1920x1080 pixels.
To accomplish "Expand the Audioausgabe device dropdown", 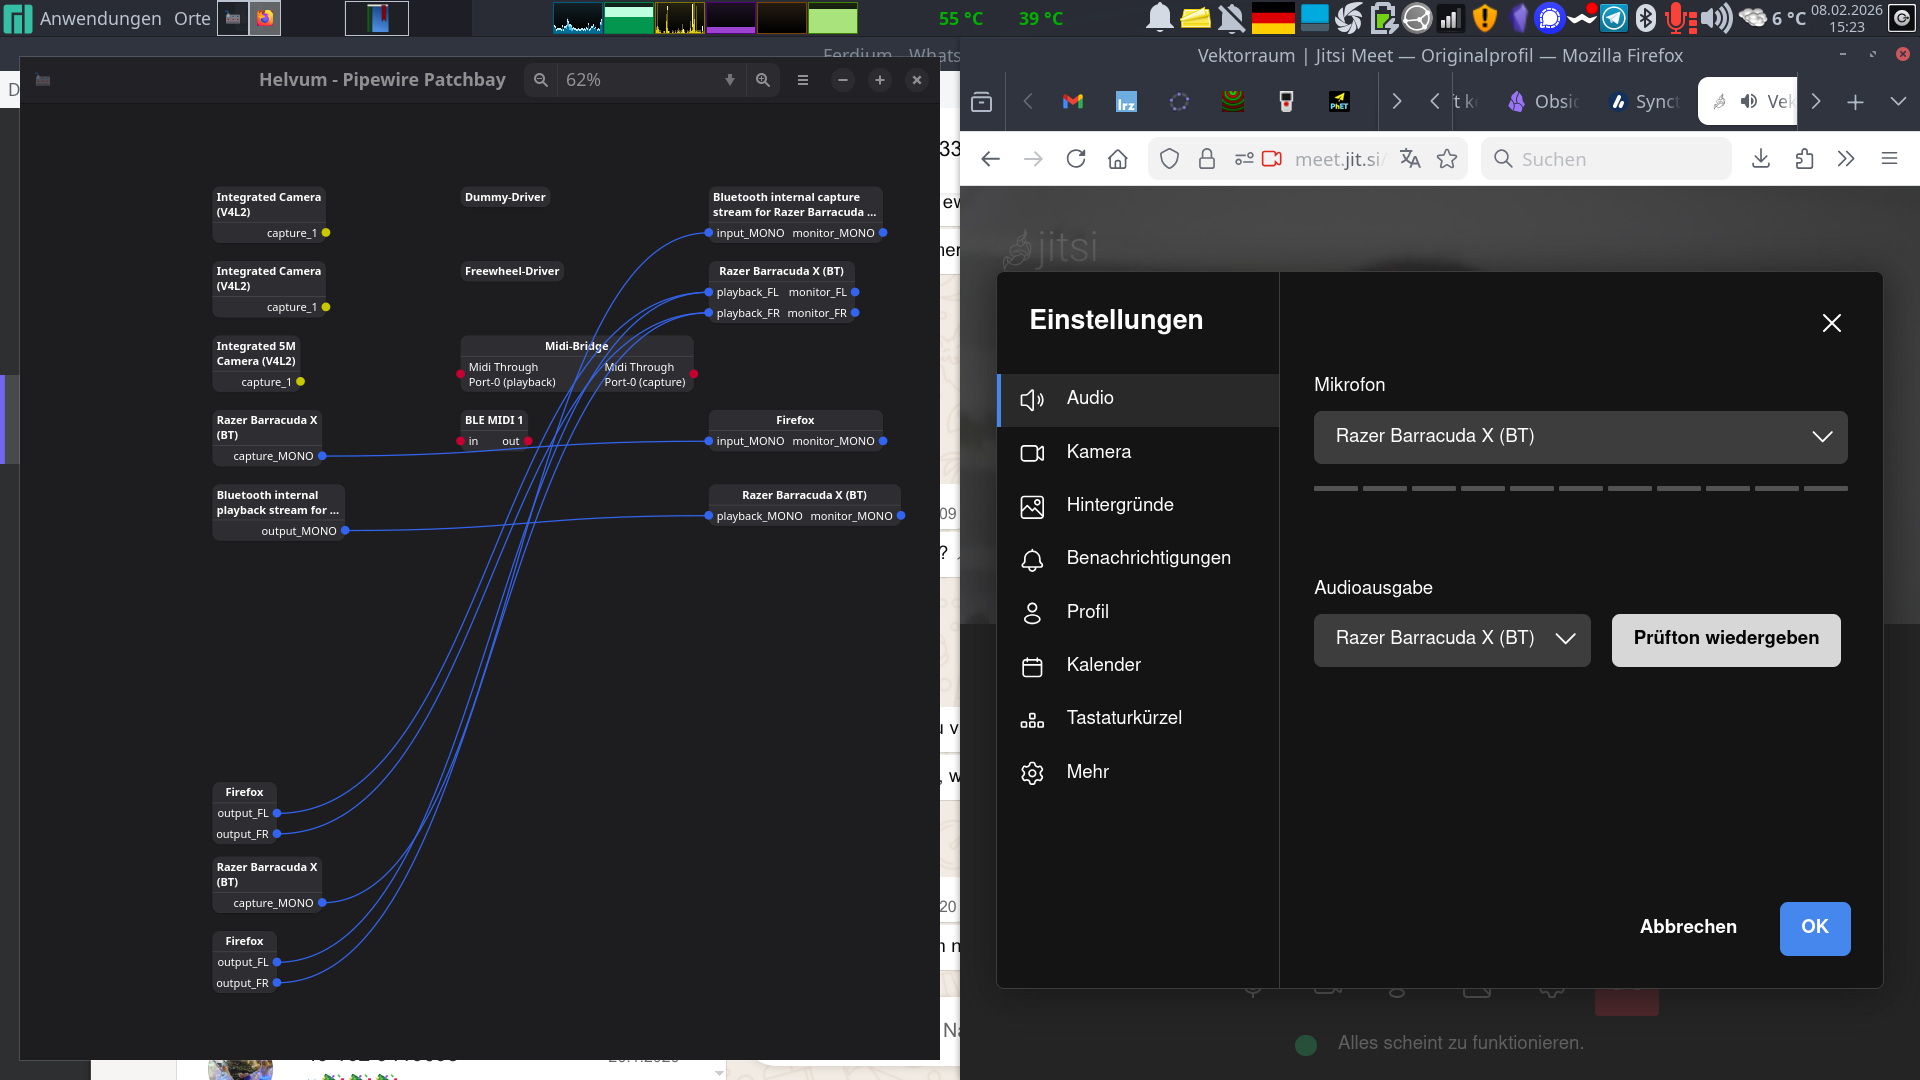I will pyautogui.click(x=1452, y=639).
